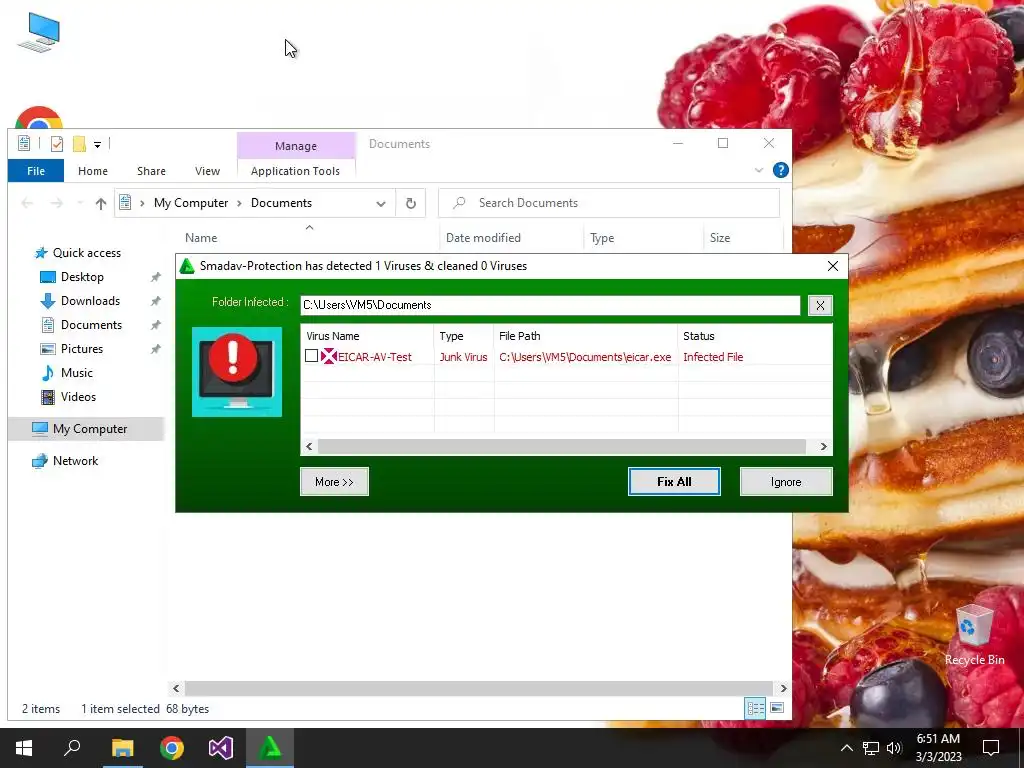The height and width of the screenshot is (768, 1024).
Task: Click the Folder Infected path field
Action: pos(550,305)
